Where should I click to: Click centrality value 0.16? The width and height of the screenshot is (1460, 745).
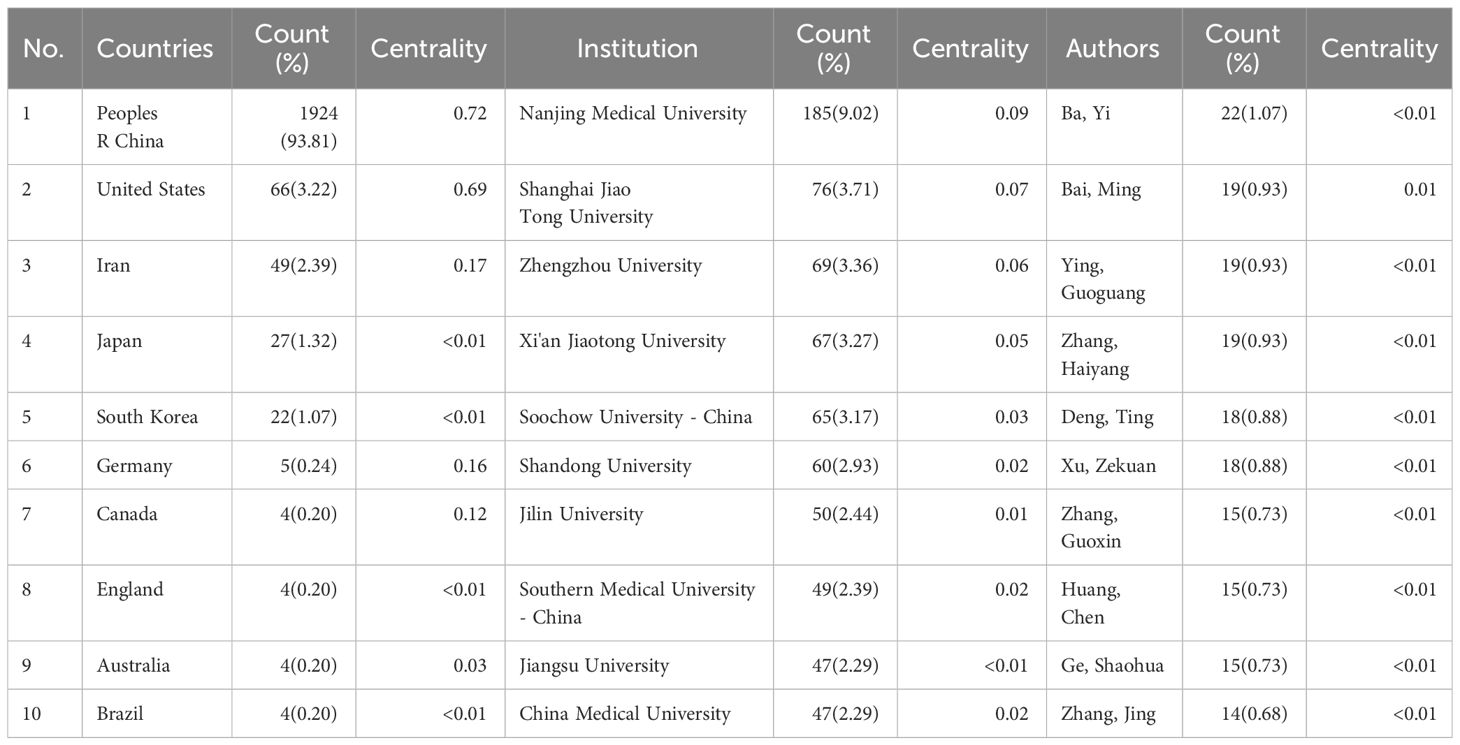click(470, 465)
